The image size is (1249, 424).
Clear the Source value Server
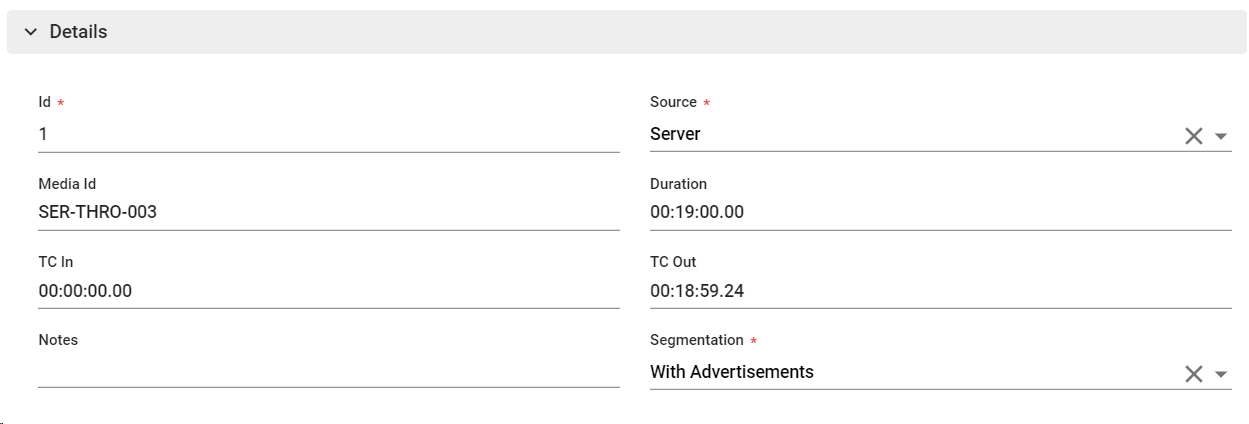(1193, 136)
